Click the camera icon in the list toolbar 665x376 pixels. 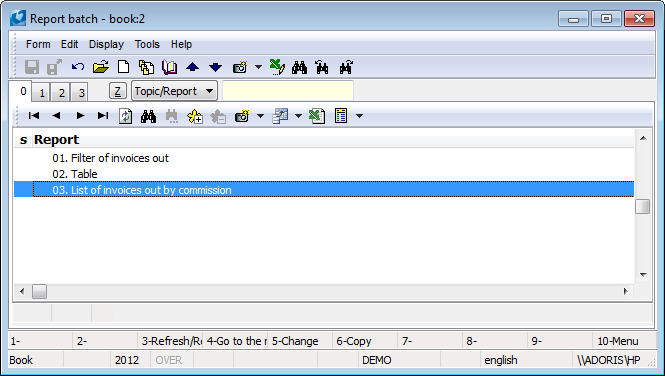pyautogui.click(x=242, y=116)
